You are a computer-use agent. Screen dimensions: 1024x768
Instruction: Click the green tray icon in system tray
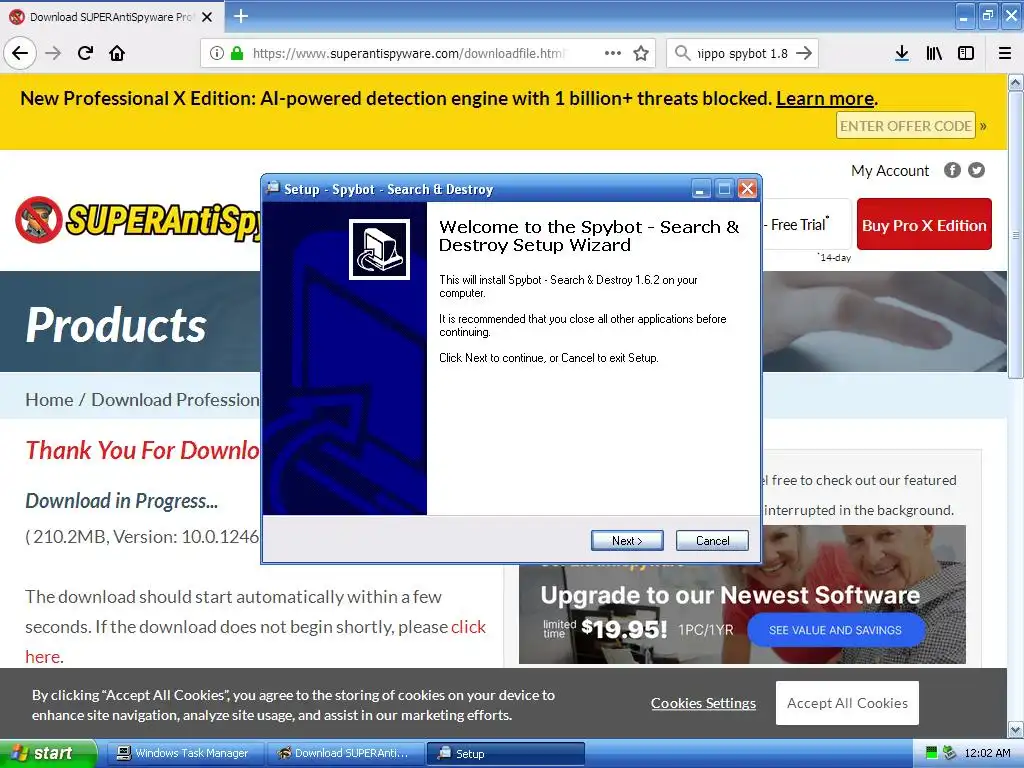coord(931,753)
